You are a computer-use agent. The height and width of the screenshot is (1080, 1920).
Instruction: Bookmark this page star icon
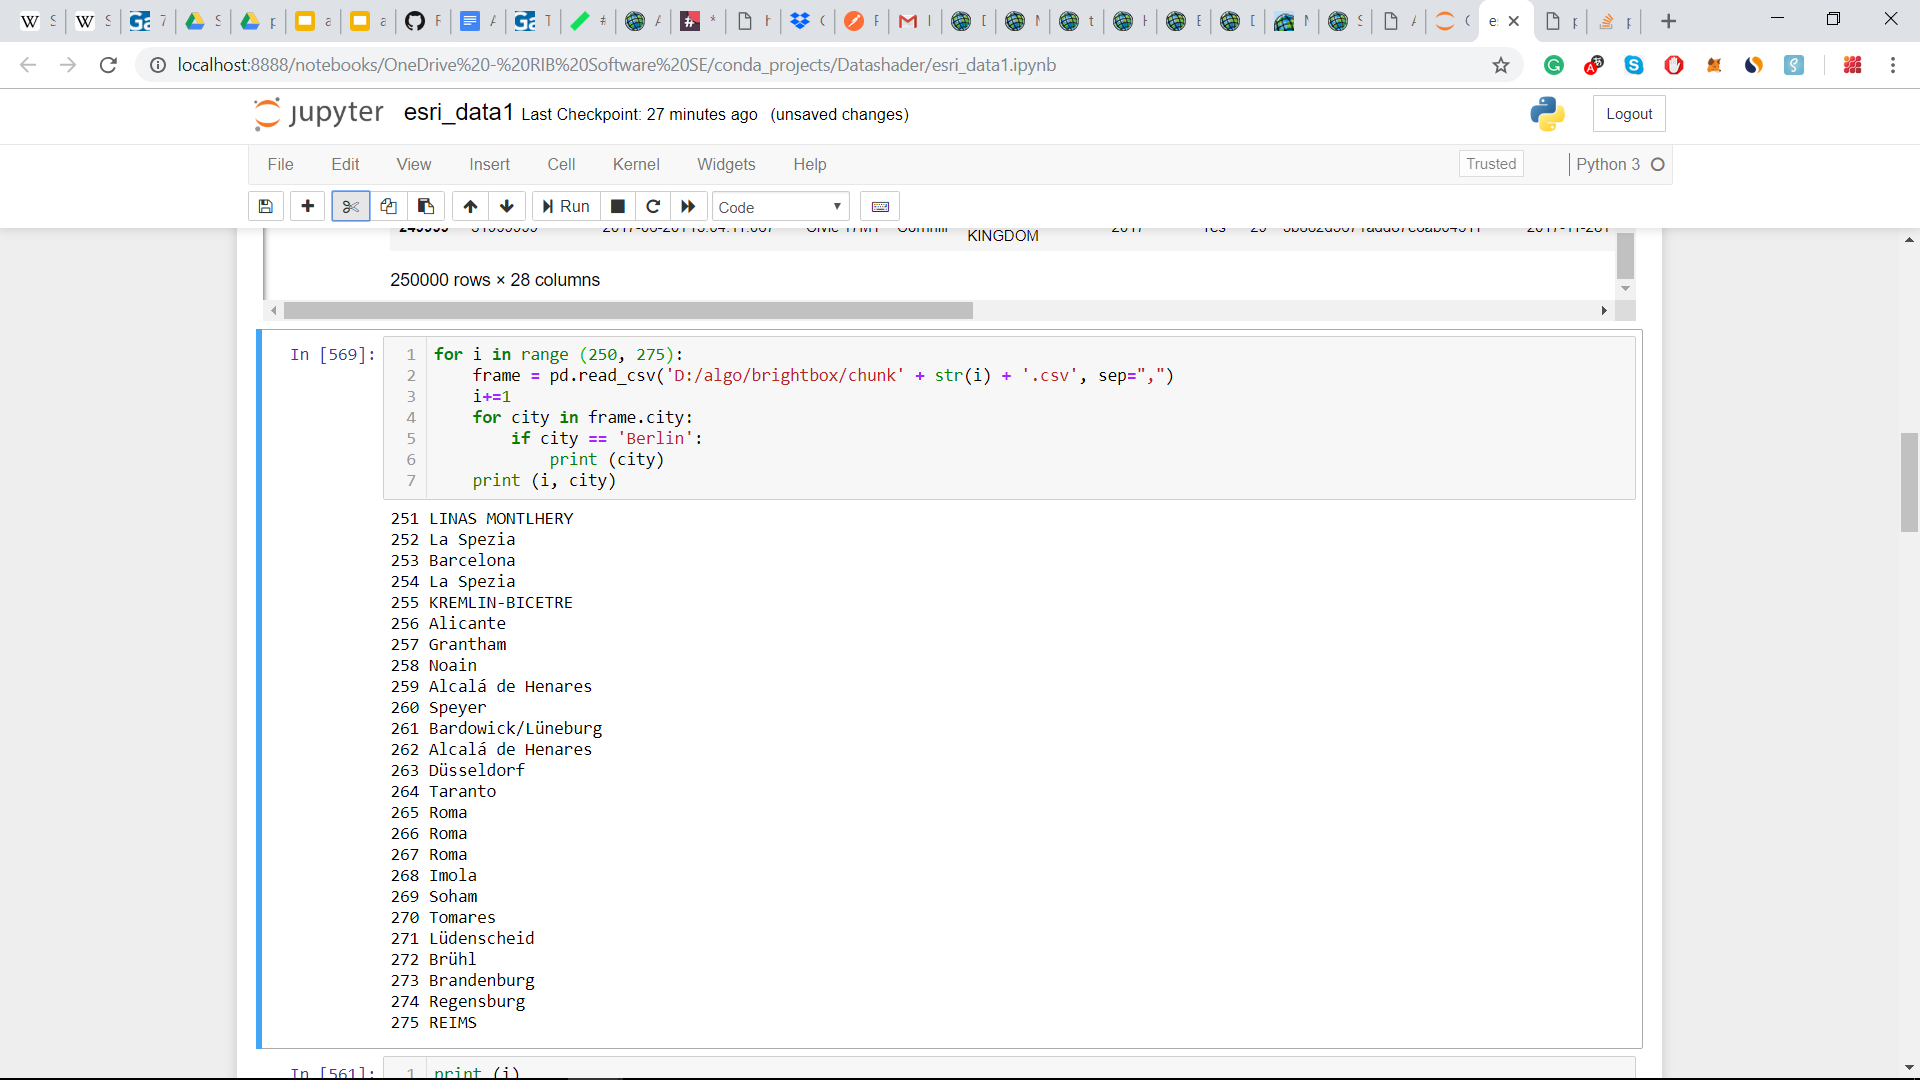click(x=1501, y=65)
